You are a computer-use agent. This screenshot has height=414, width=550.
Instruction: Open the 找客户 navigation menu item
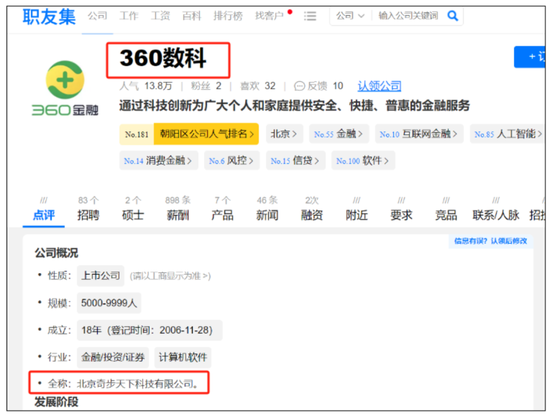point(269,16)
